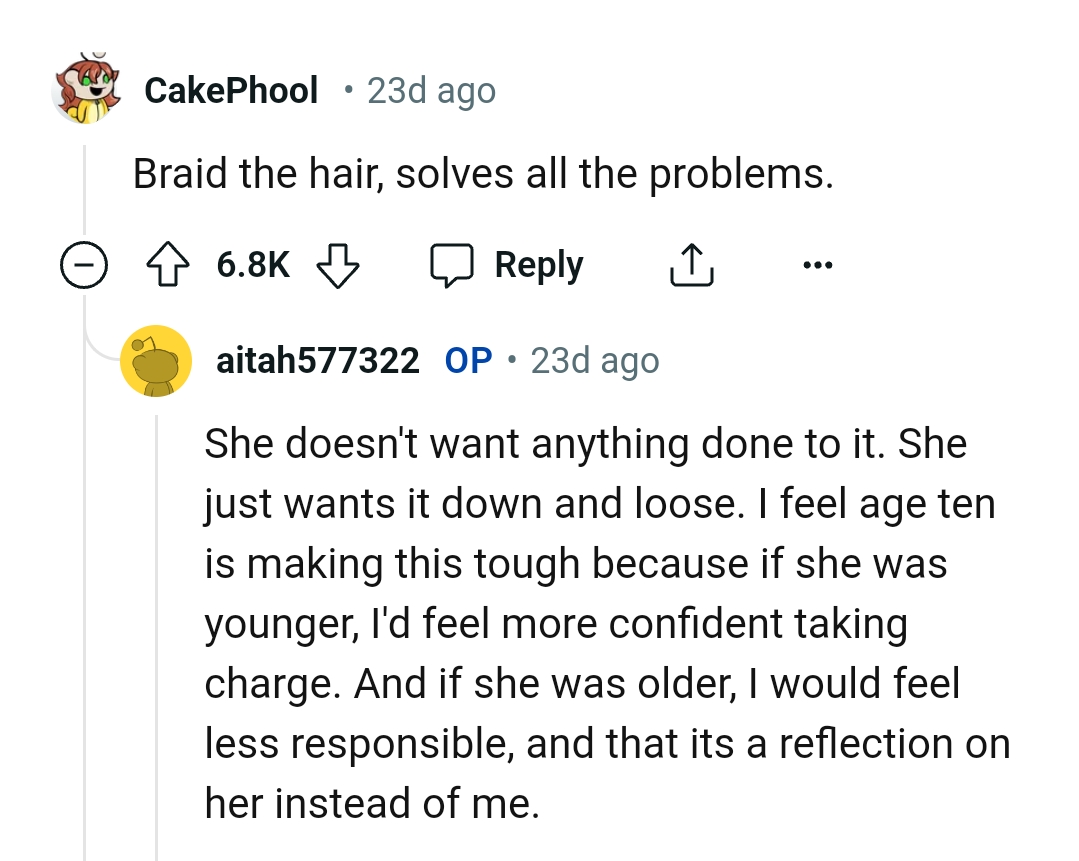Image resolution: width=1079 pixels, height=861 pixels.
Task: Toggle collapse state via the minus circle
Action: [x=85, y=264]
